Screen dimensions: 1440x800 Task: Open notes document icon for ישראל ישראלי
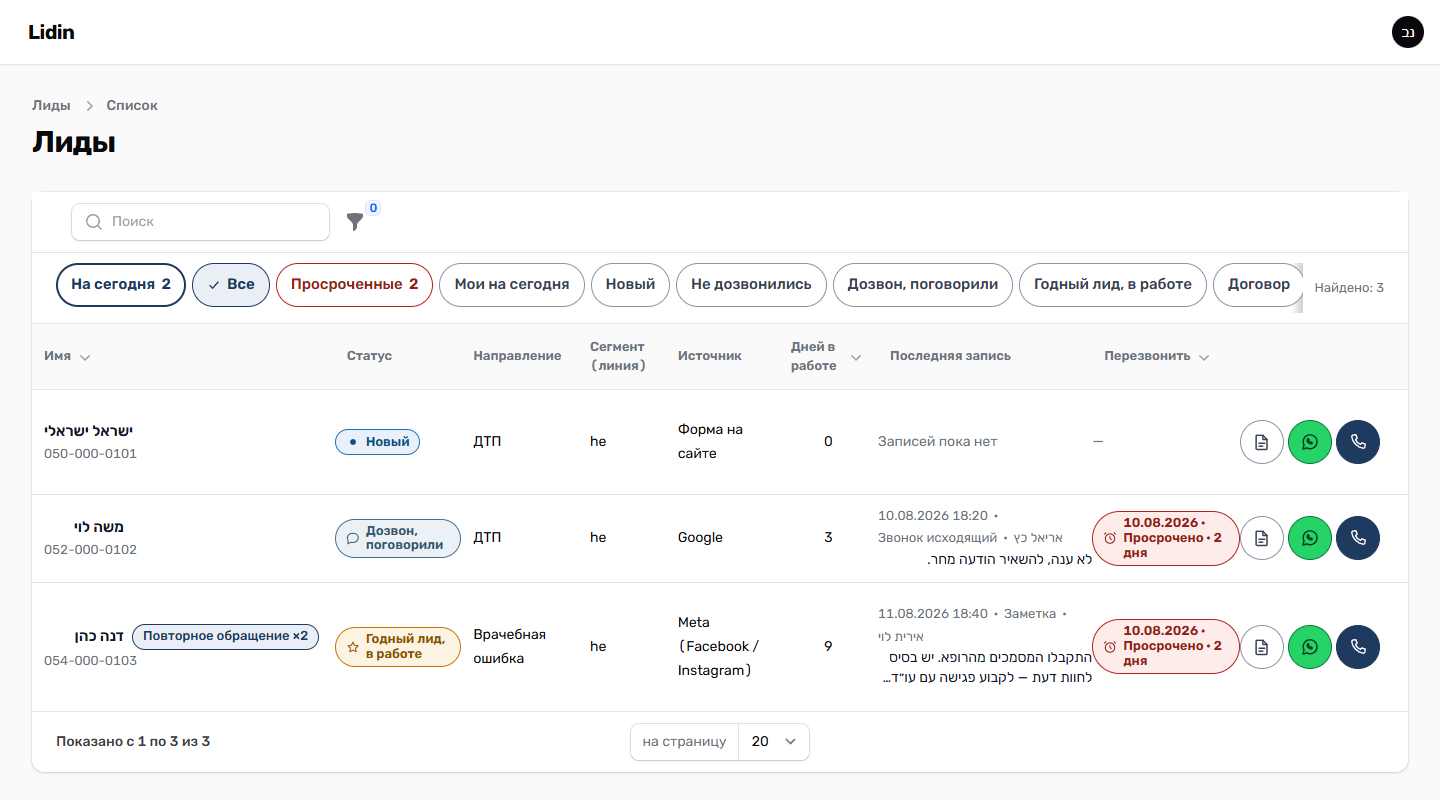coord(1262,442)
